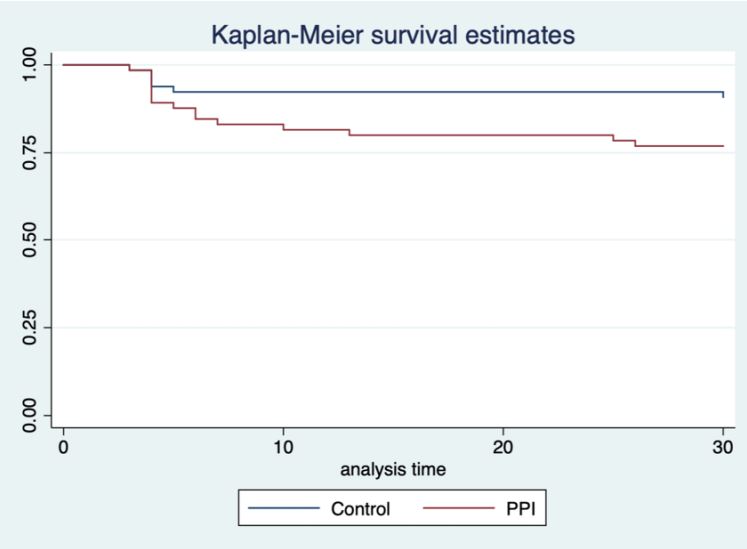The width and height of the screenshot is (747, 549).
Task: Select the "analysis time" x-axis label
Action: click(392, 467)
